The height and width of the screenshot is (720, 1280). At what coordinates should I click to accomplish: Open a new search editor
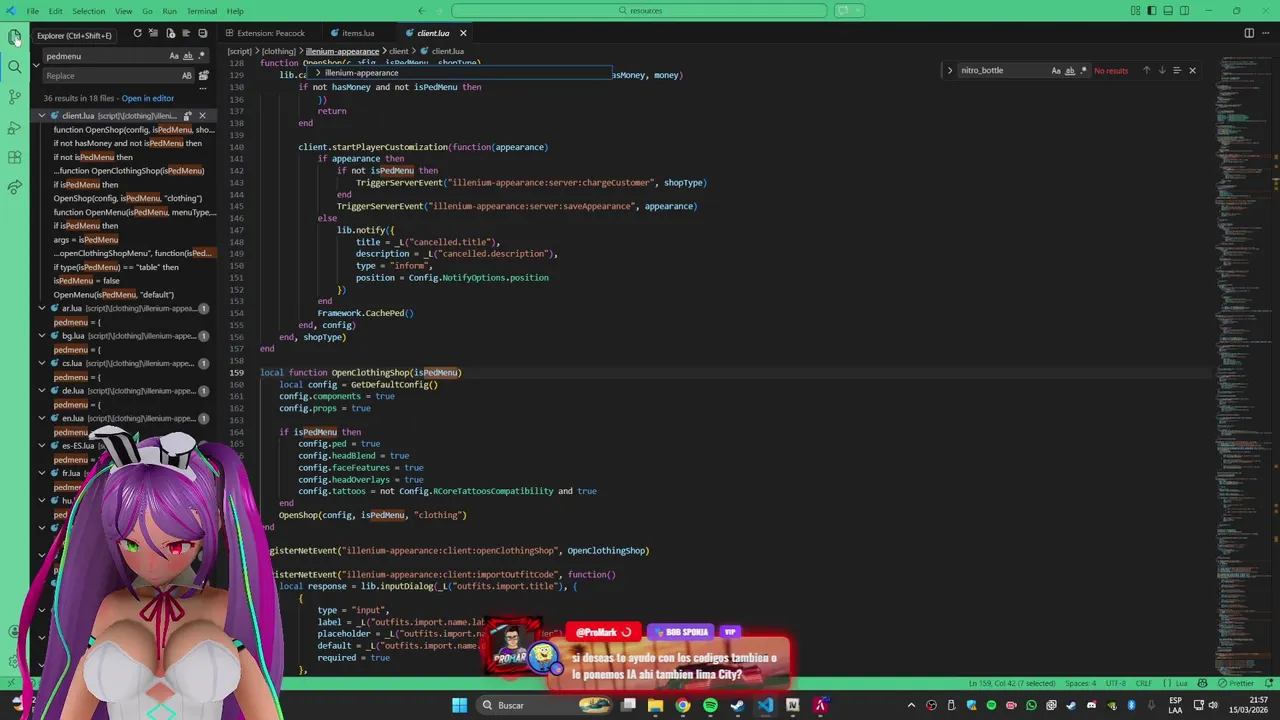pos(170,34)
